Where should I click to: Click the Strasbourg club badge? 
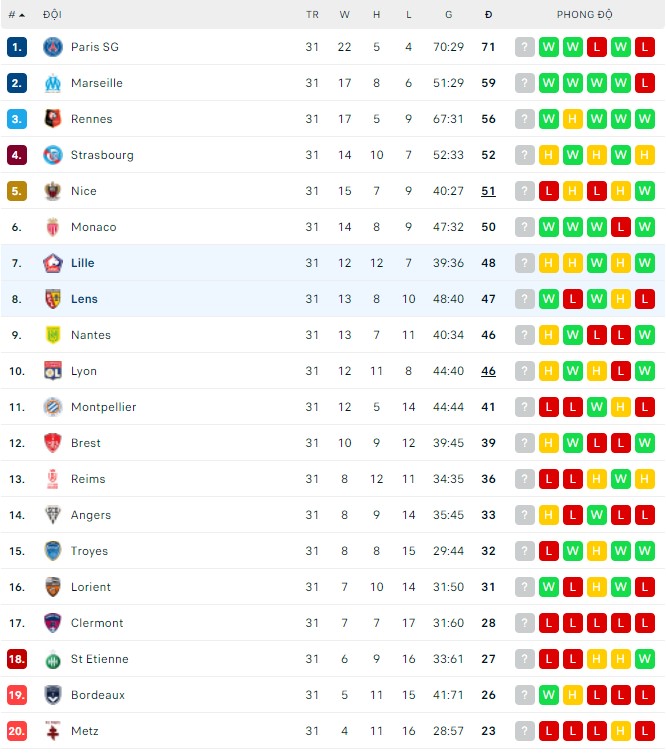(x=53, y=155)
